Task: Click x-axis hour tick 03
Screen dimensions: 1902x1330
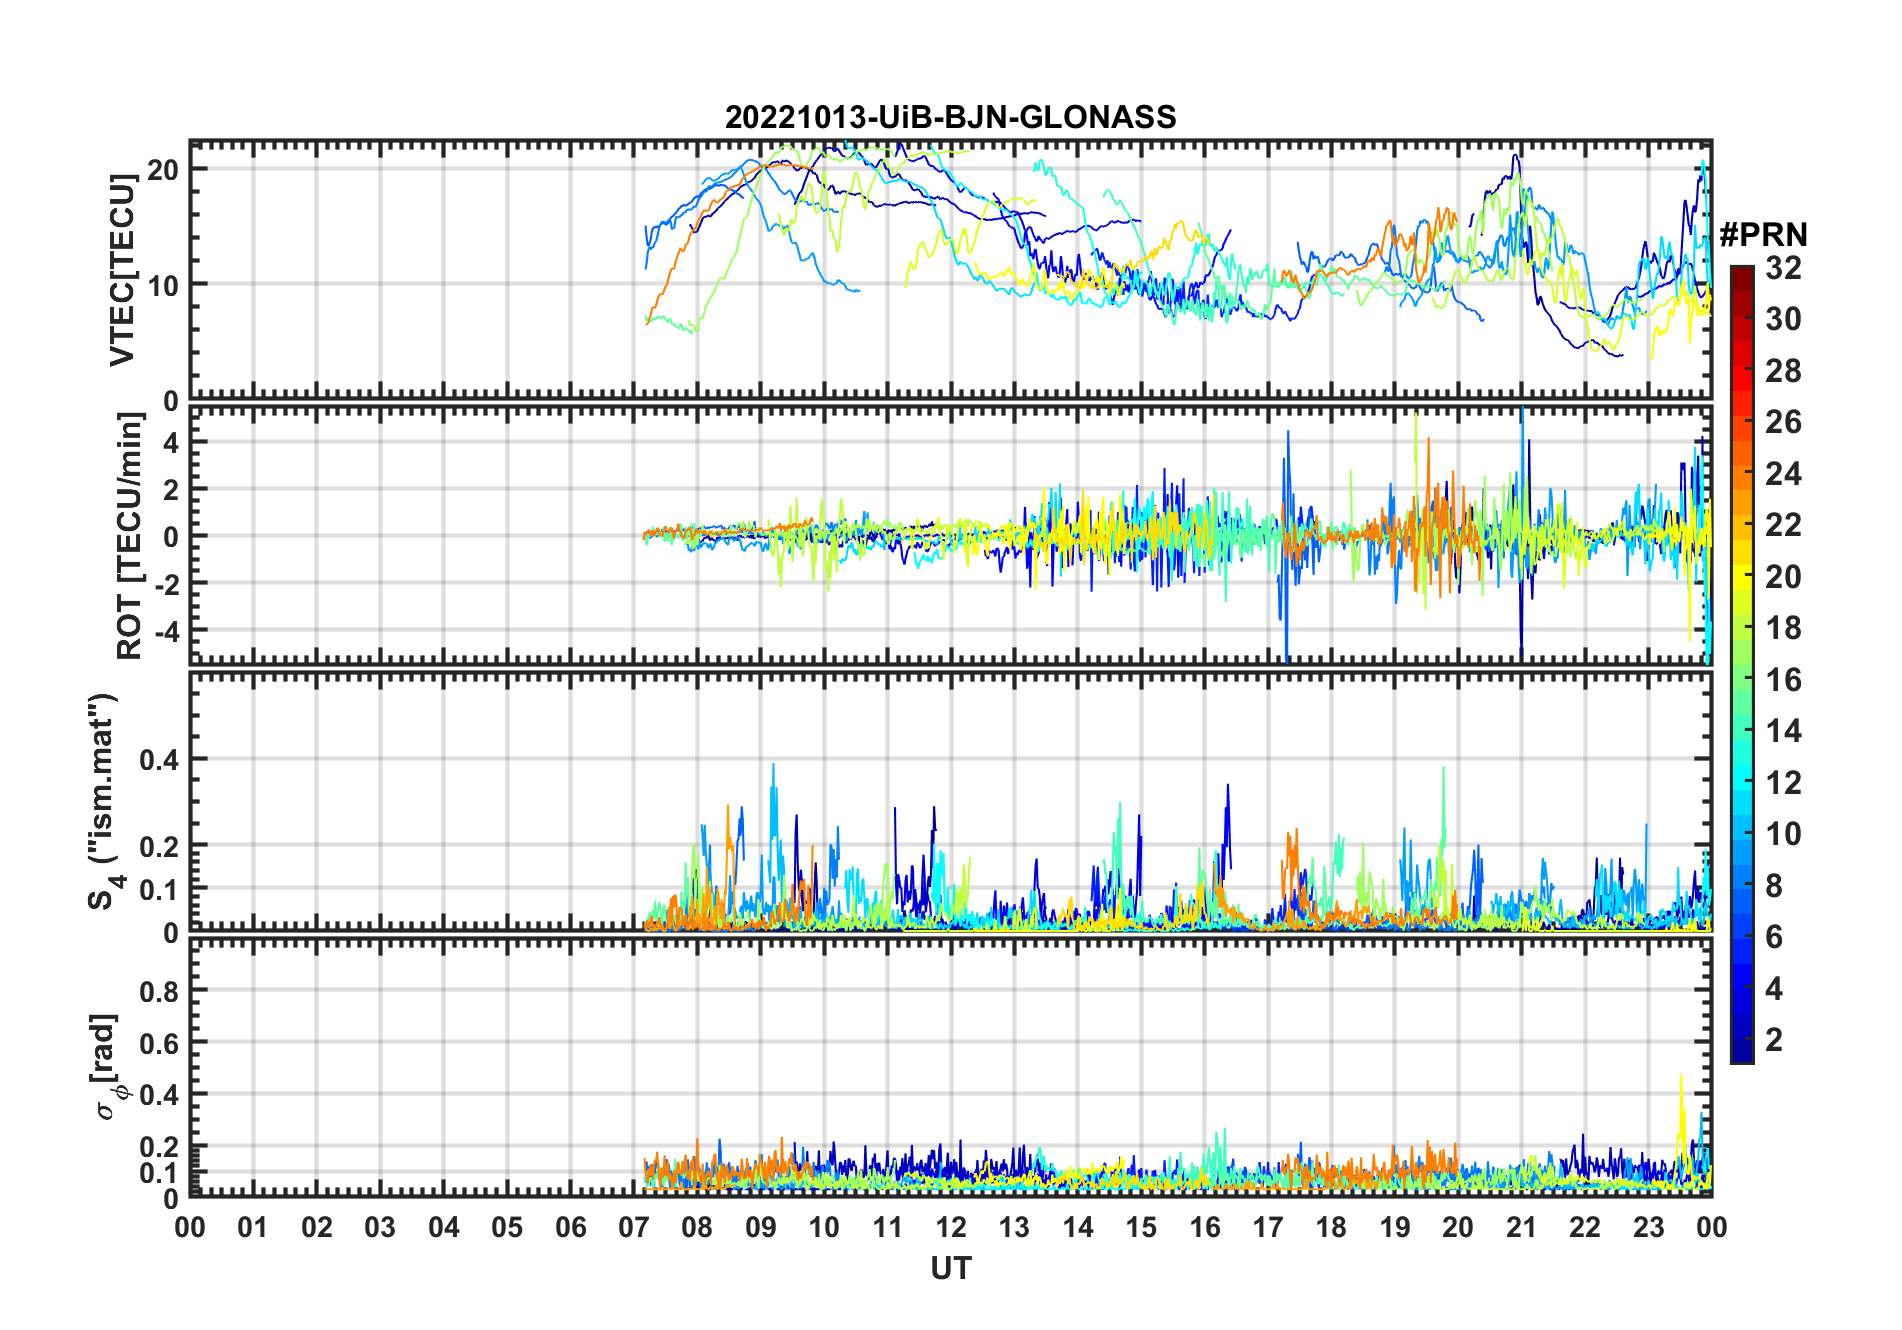Action: 380,1227
